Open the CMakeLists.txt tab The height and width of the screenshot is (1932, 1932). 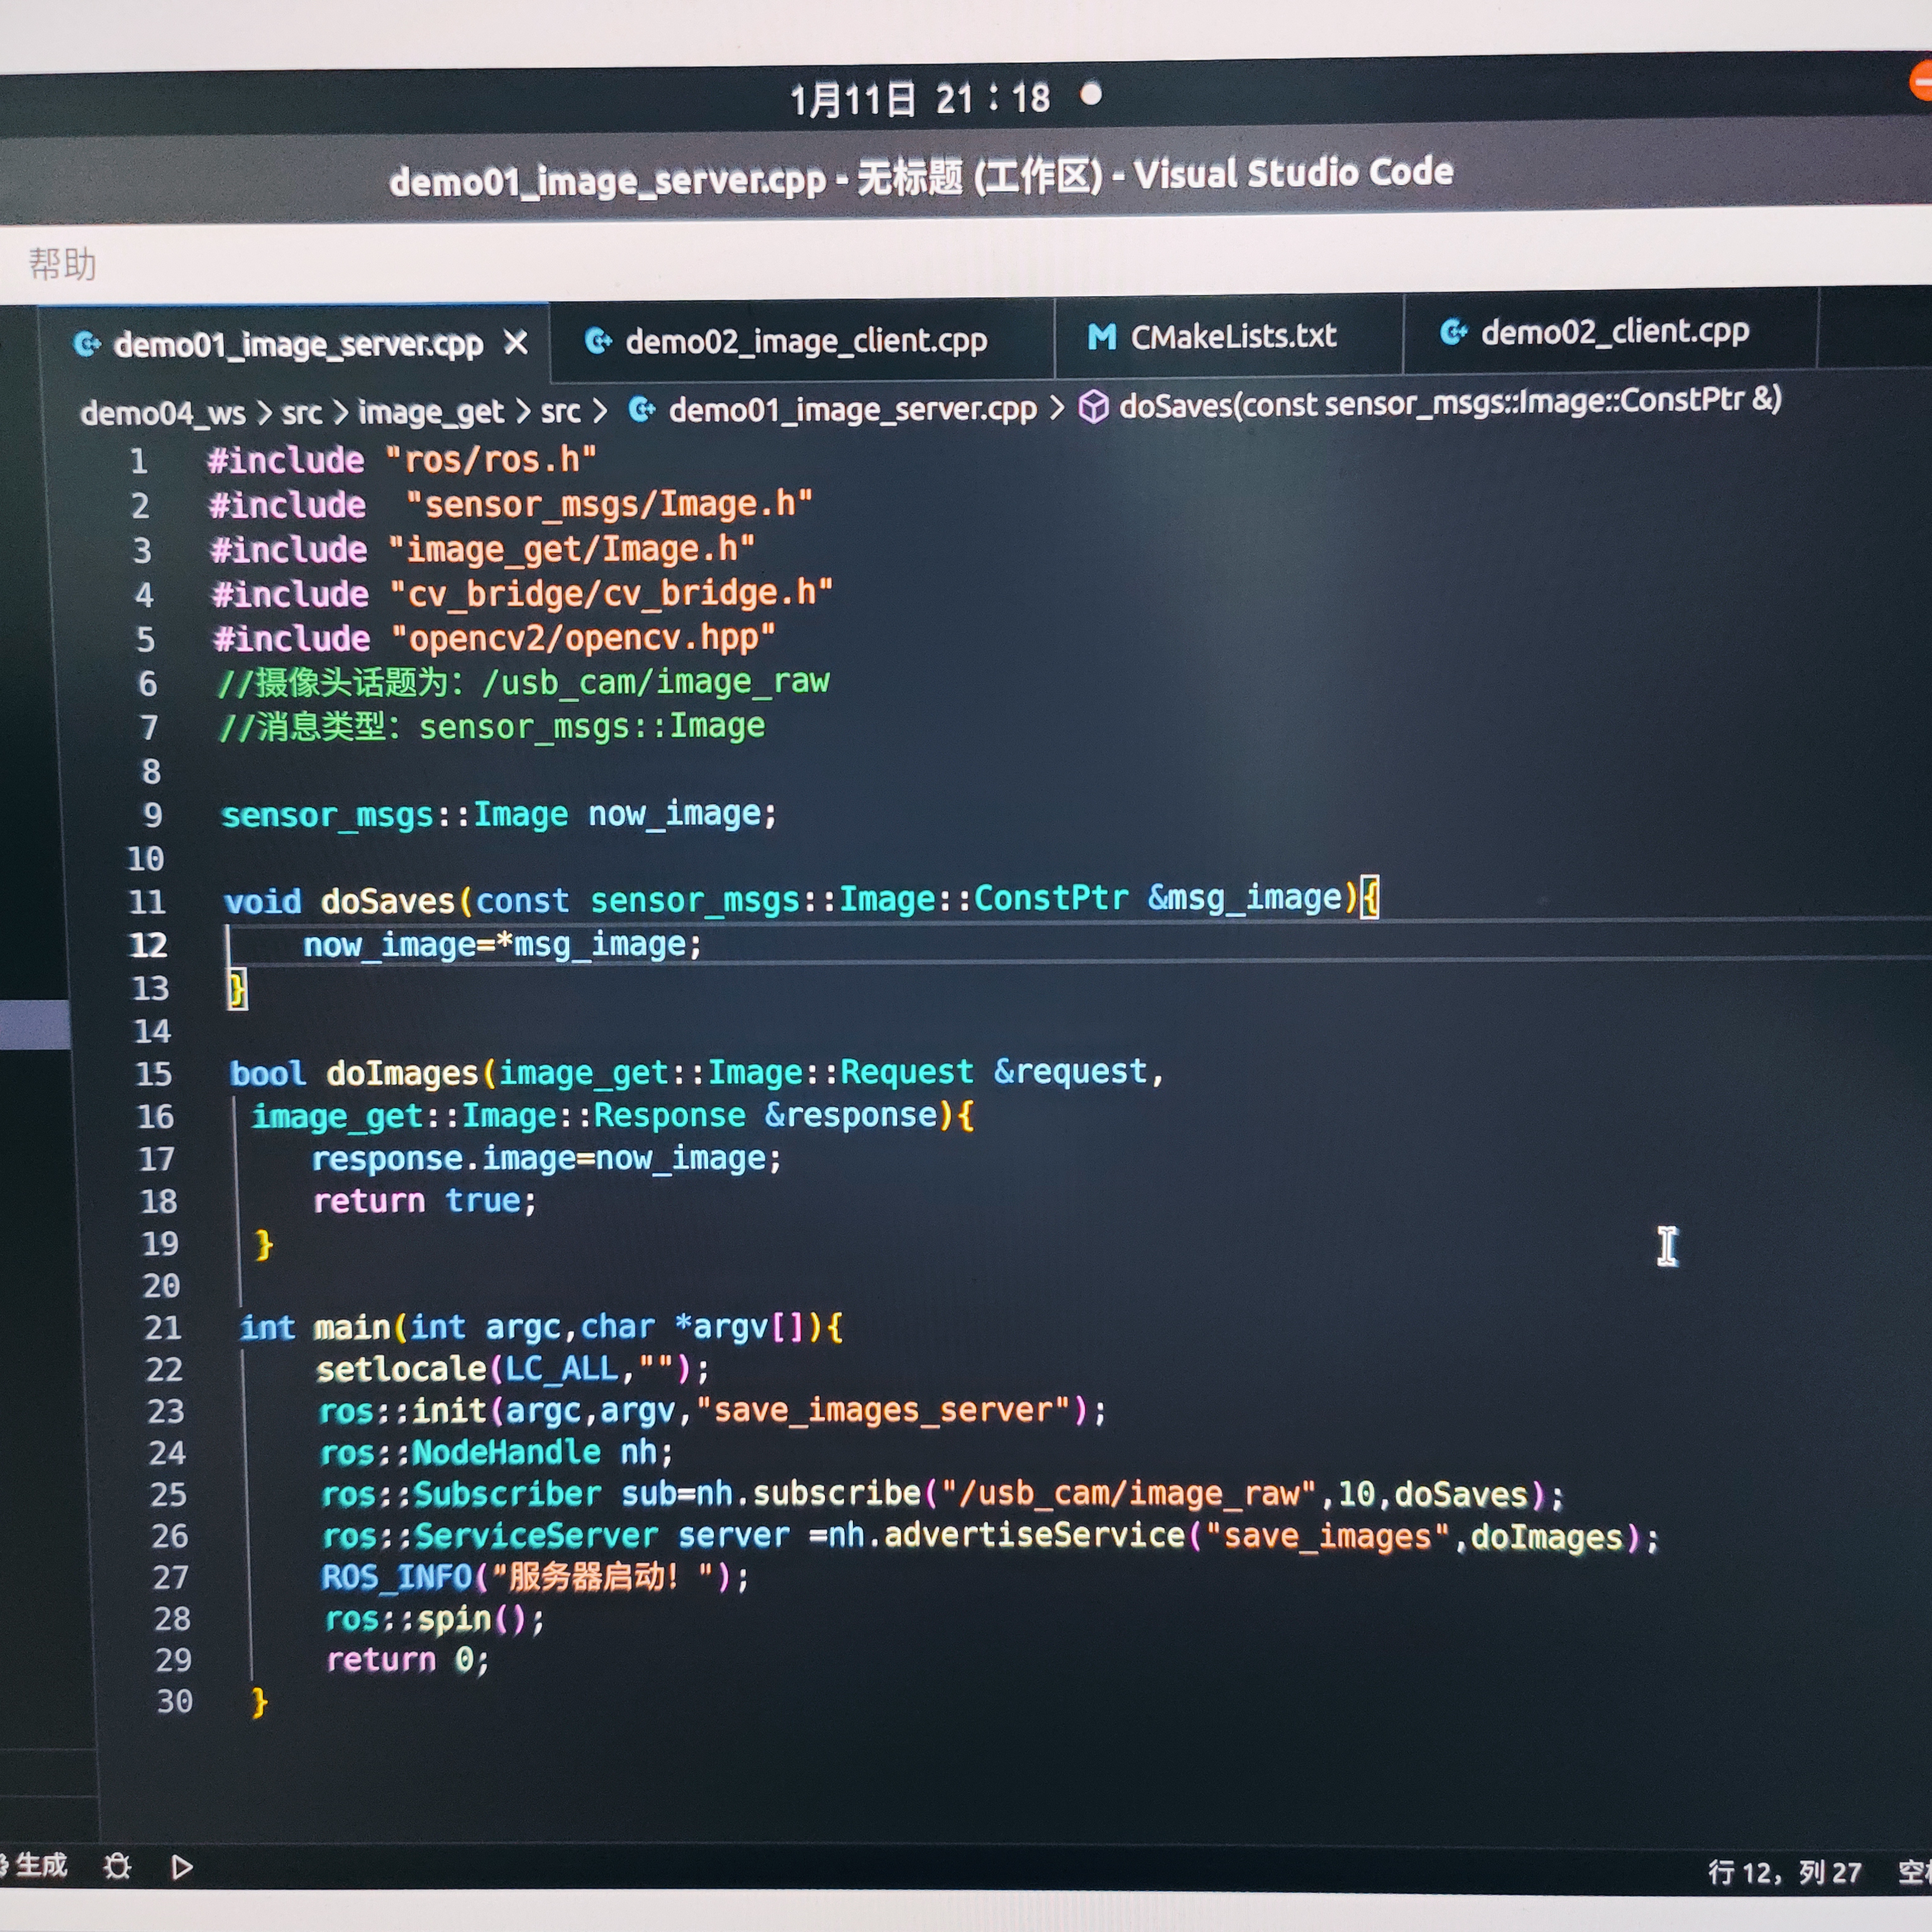click(x=1232, y=336)
